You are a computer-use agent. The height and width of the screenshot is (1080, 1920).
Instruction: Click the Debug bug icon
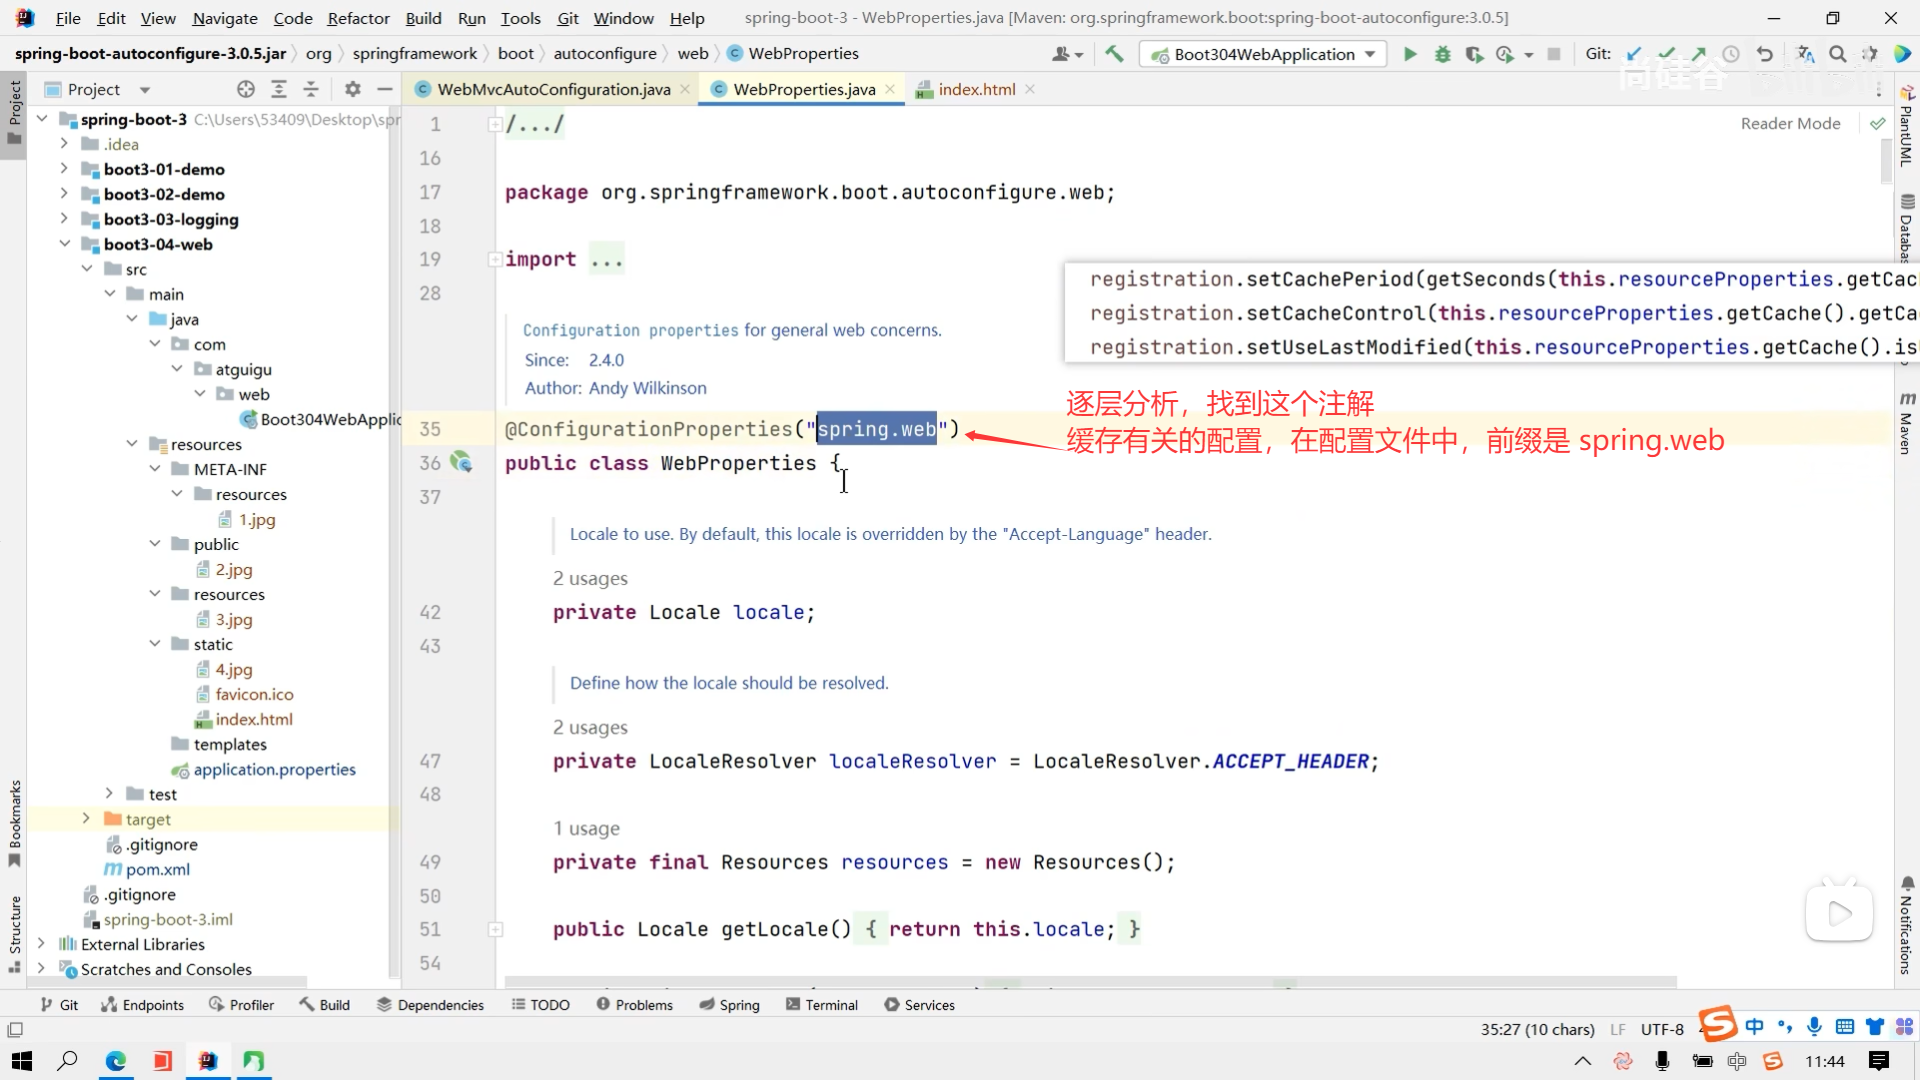pos(1442,54)
